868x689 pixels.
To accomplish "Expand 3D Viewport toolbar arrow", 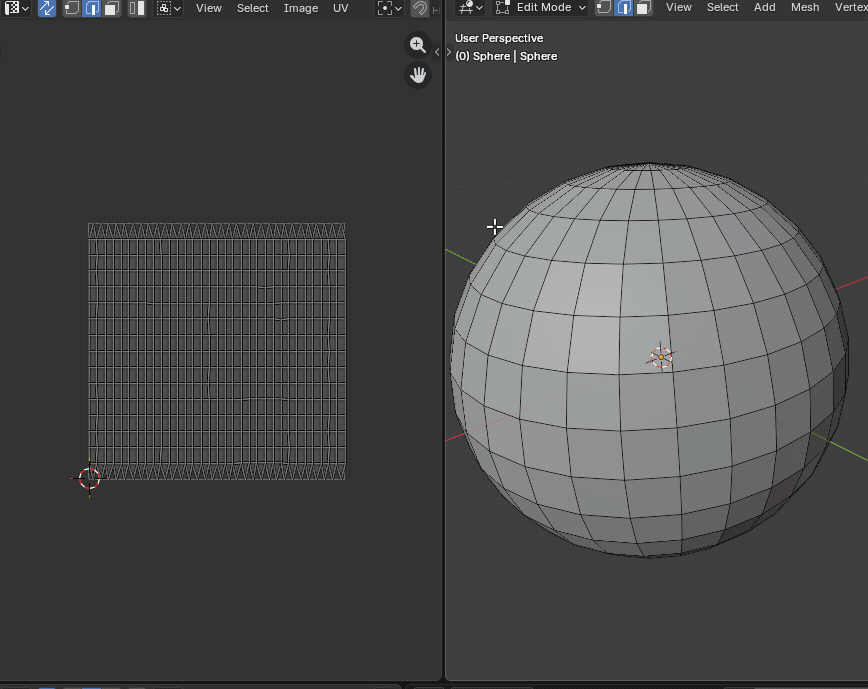I will click(449, 52).
